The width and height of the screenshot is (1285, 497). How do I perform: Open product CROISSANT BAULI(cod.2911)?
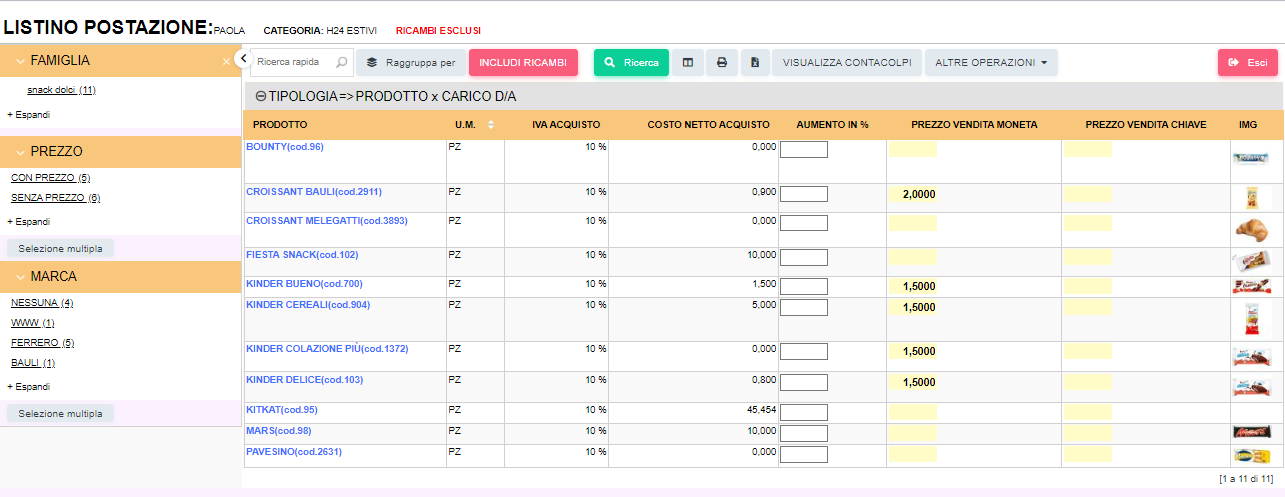click(314, 191)
